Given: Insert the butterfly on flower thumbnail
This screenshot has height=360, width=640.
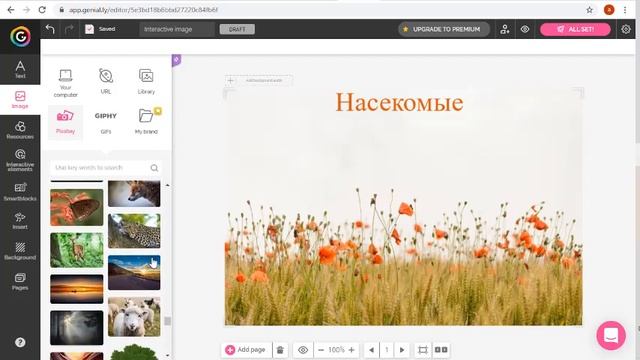Looking at the screenshot, I should [x=77, y=207].
